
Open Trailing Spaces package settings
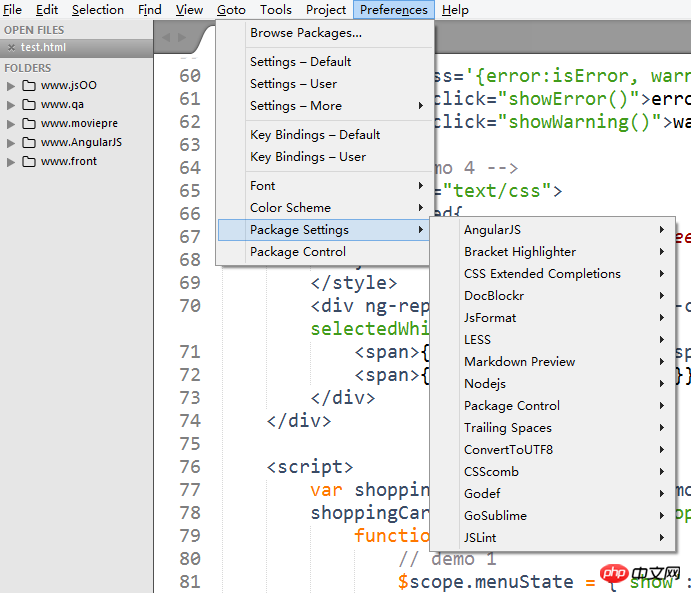(x=552, y=428)
